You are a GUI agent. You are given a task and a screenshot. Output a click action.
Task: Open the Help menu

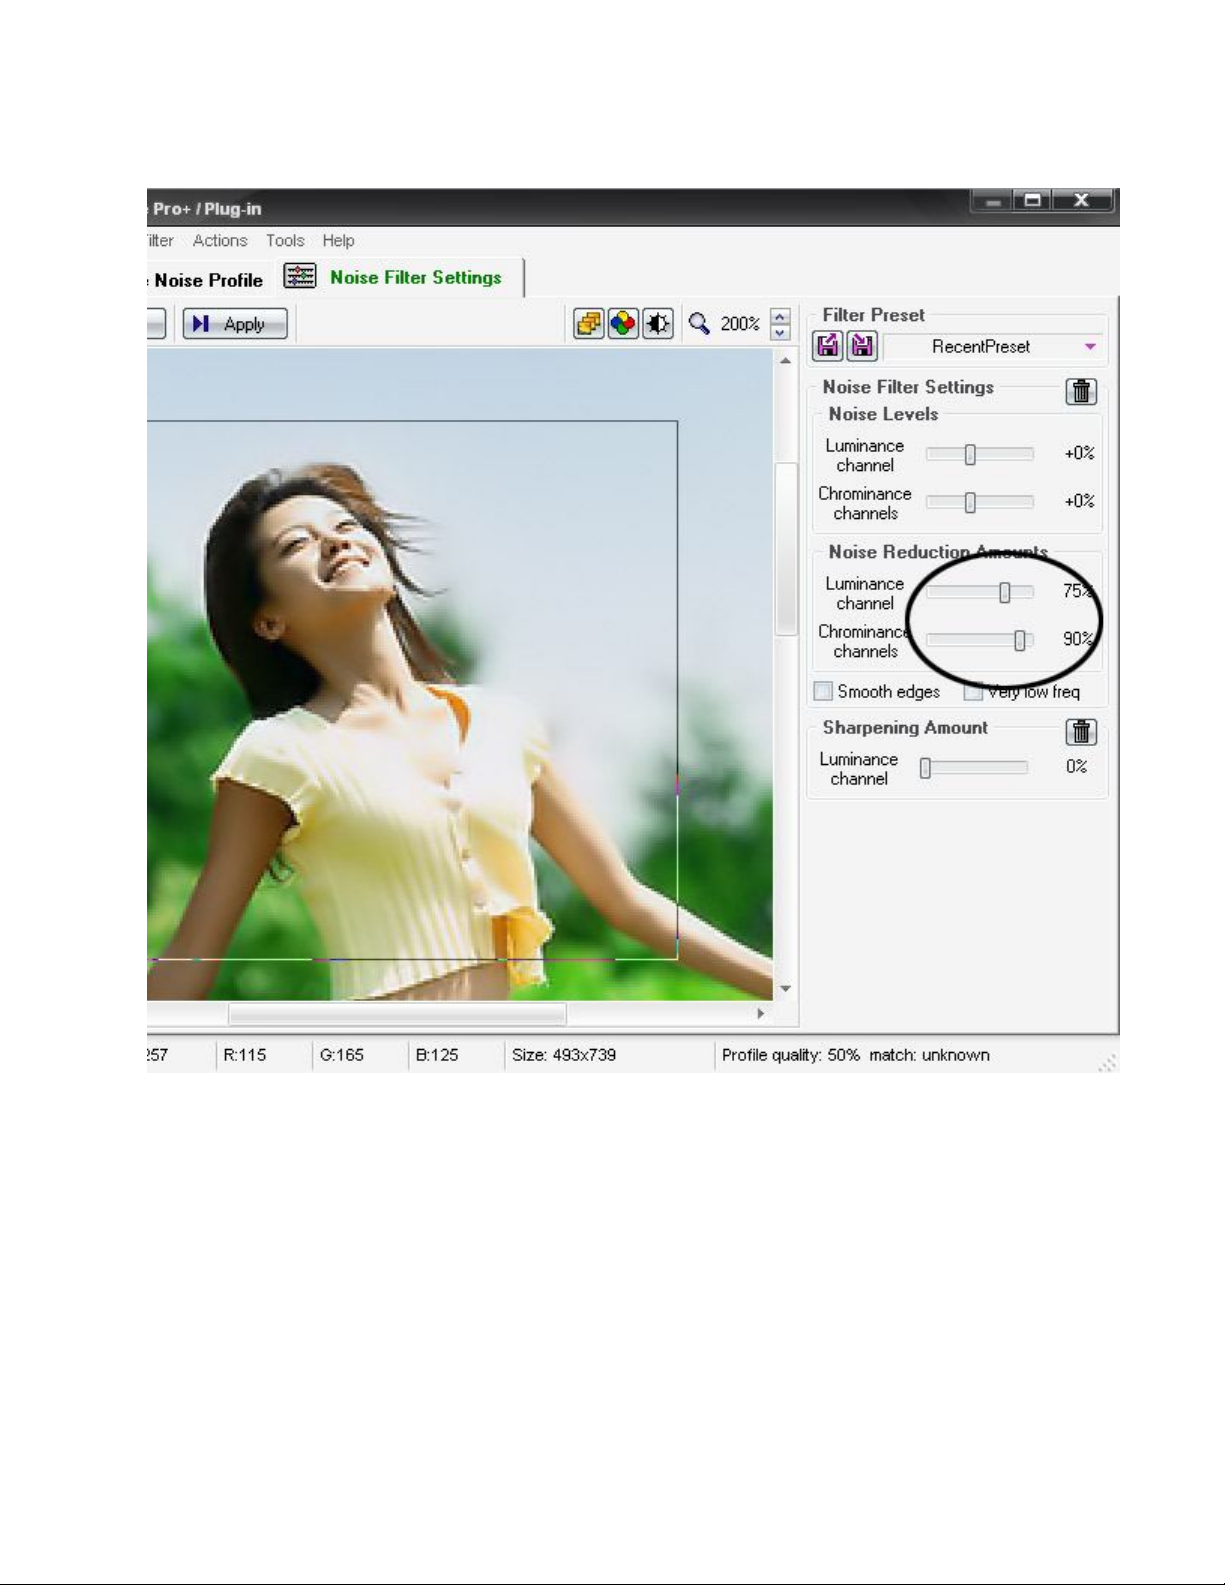[338, 241]
